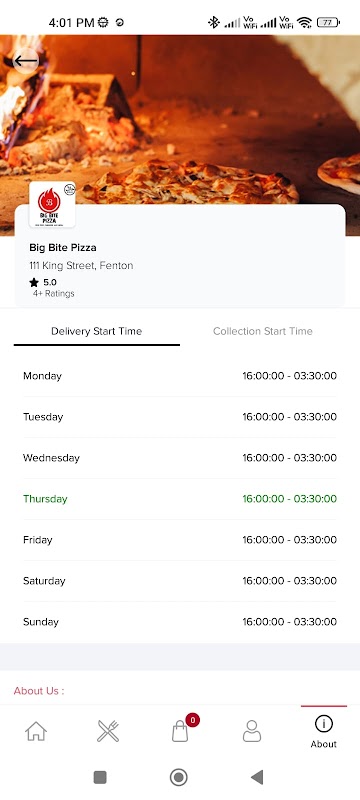Open the menu fork and knife icon
This screenshot has width=360, height=800.
pyautogui.click(x=108, y=731)
